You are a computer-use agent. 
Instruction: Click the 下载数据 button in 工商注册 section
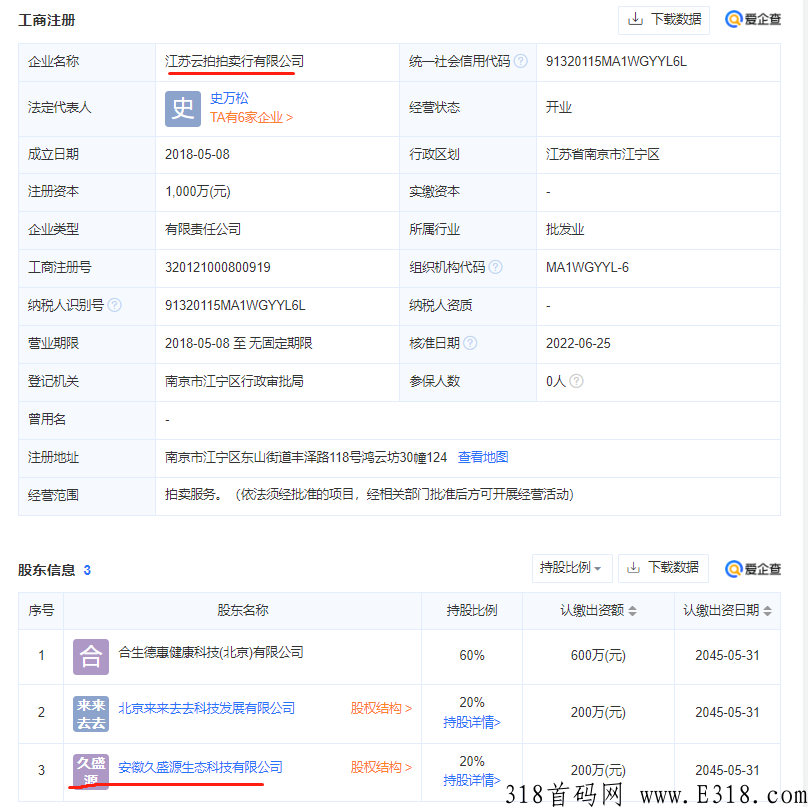(x=663, y=20)
